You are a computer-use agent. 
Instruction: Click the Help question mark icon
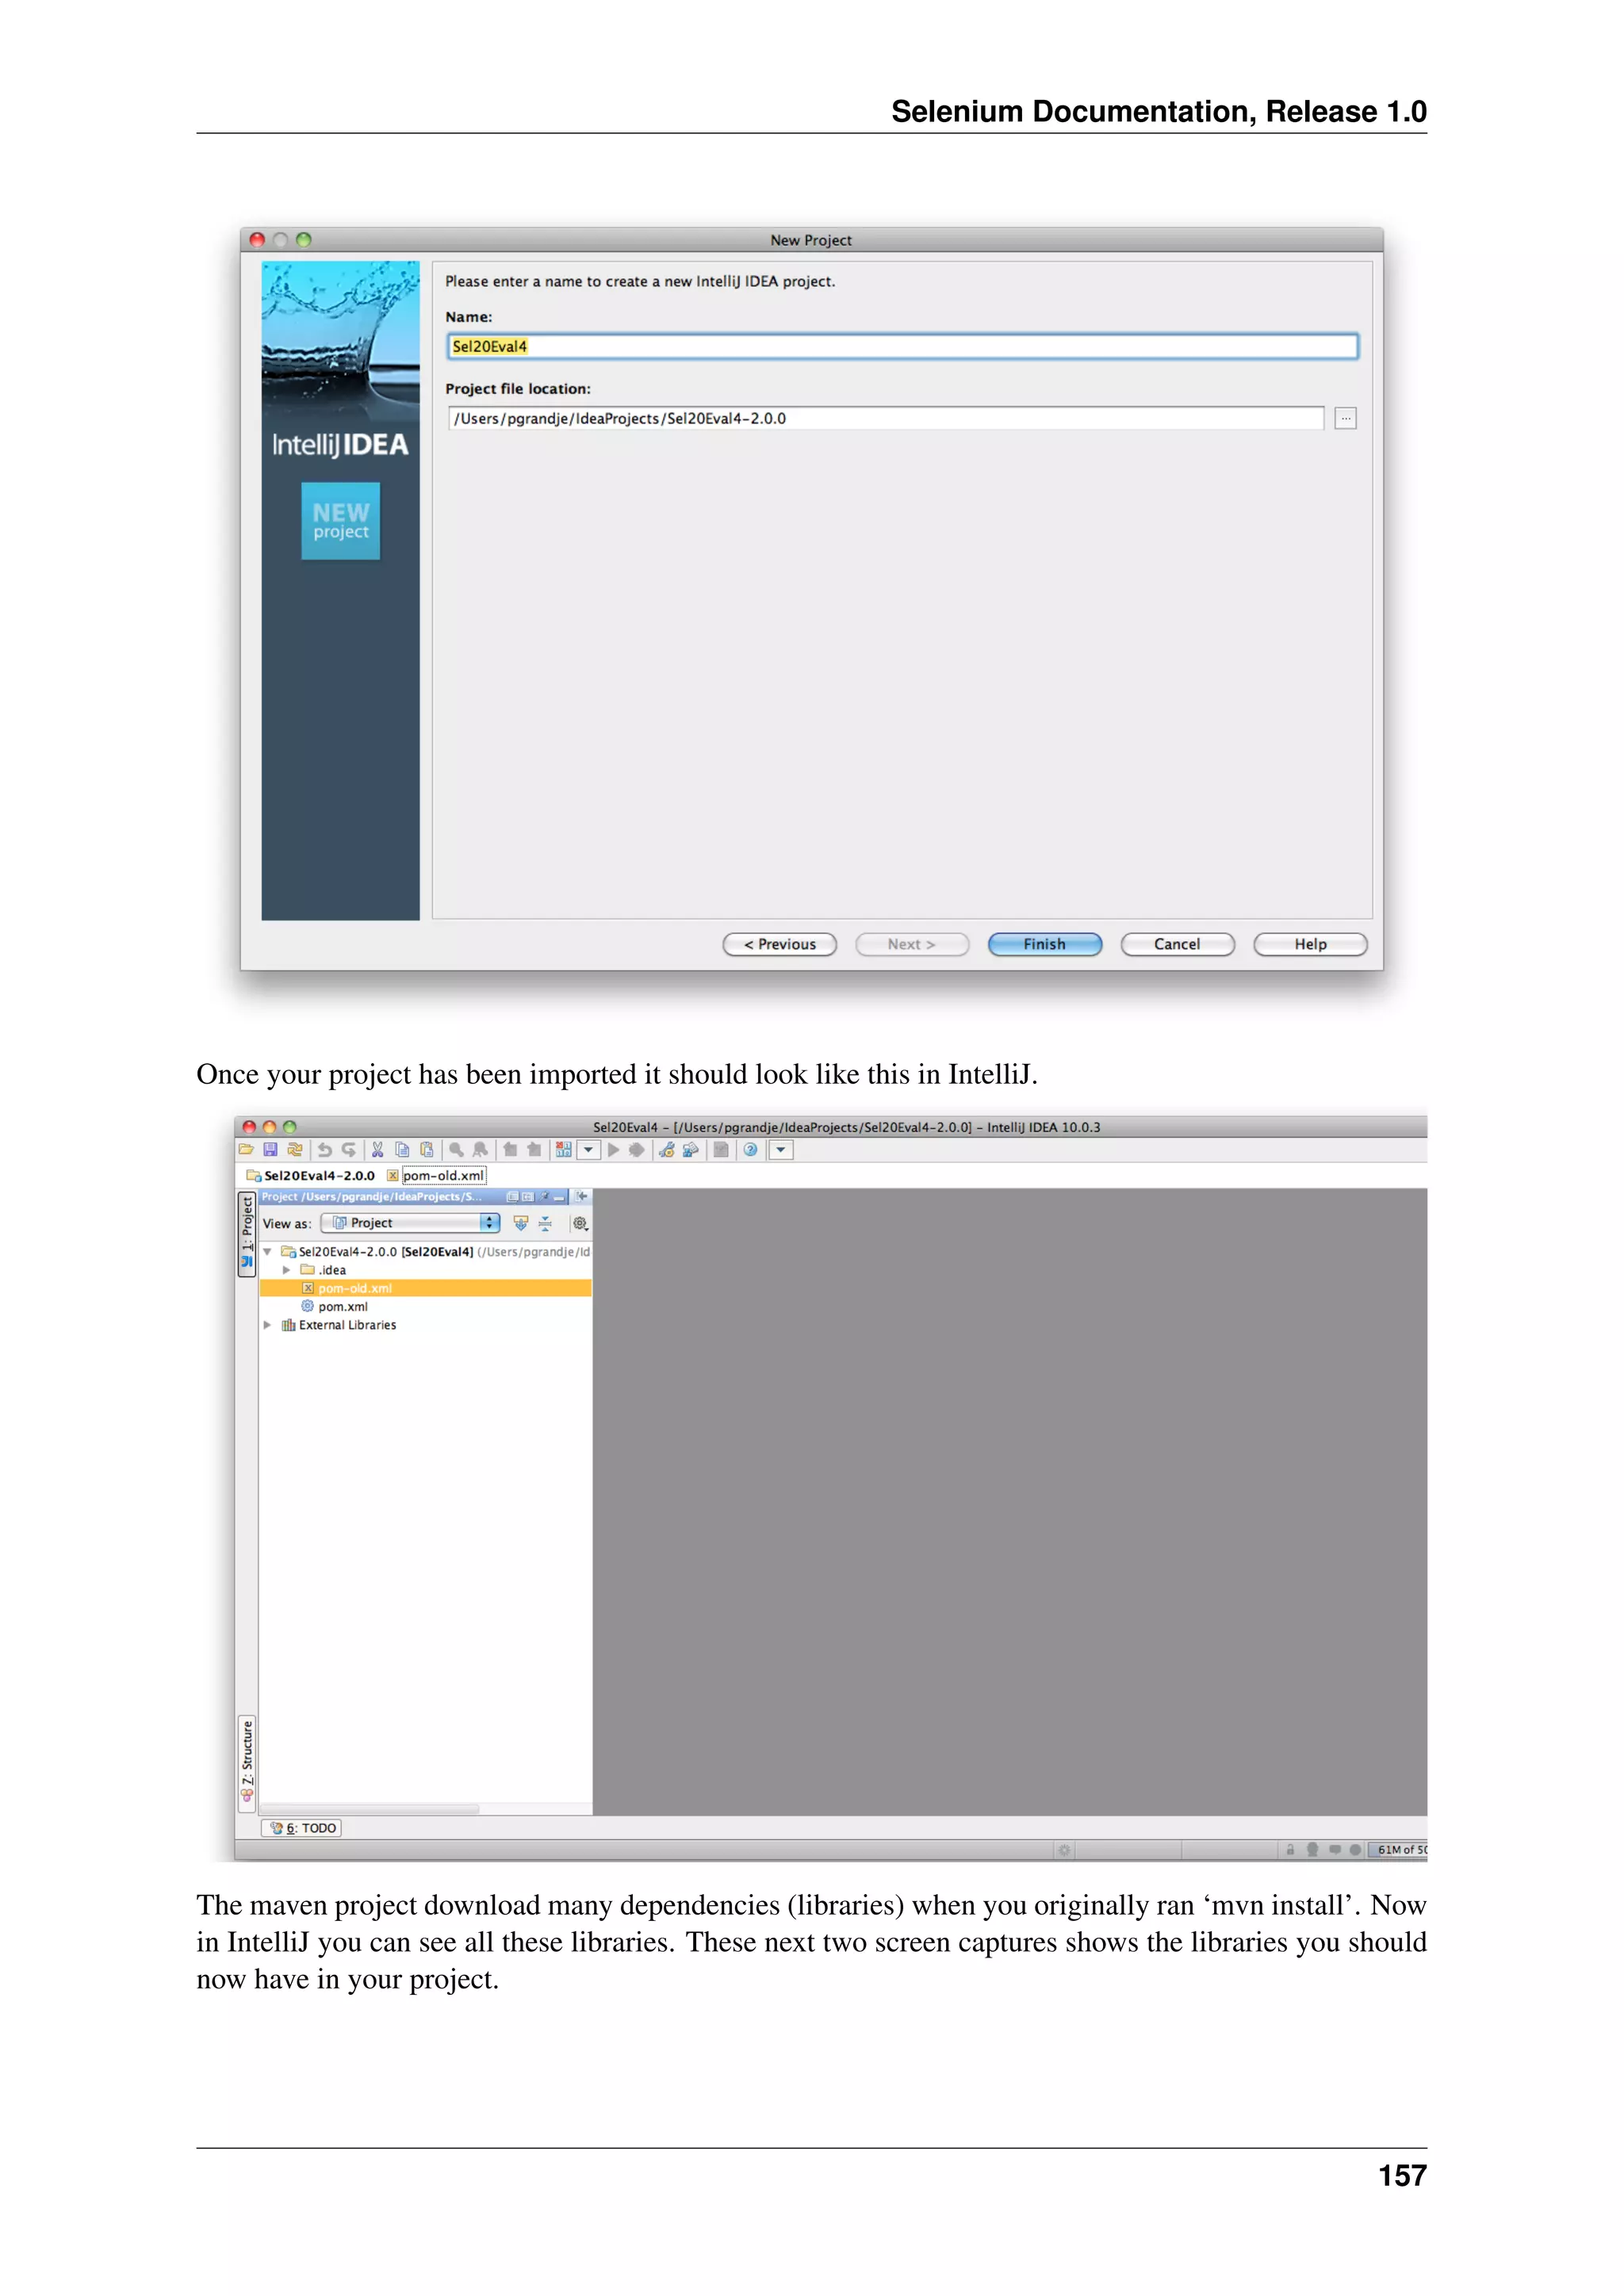(x=750, y=1150)
